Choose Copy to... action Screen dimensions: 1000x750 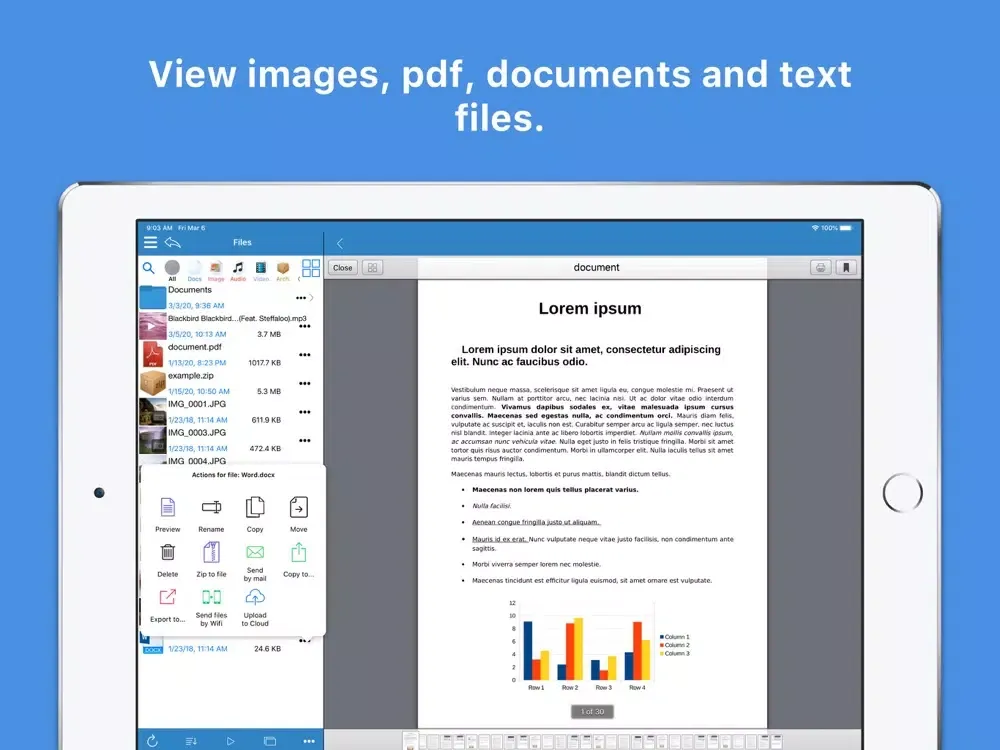pyautogui.click(x=298, y=560)
